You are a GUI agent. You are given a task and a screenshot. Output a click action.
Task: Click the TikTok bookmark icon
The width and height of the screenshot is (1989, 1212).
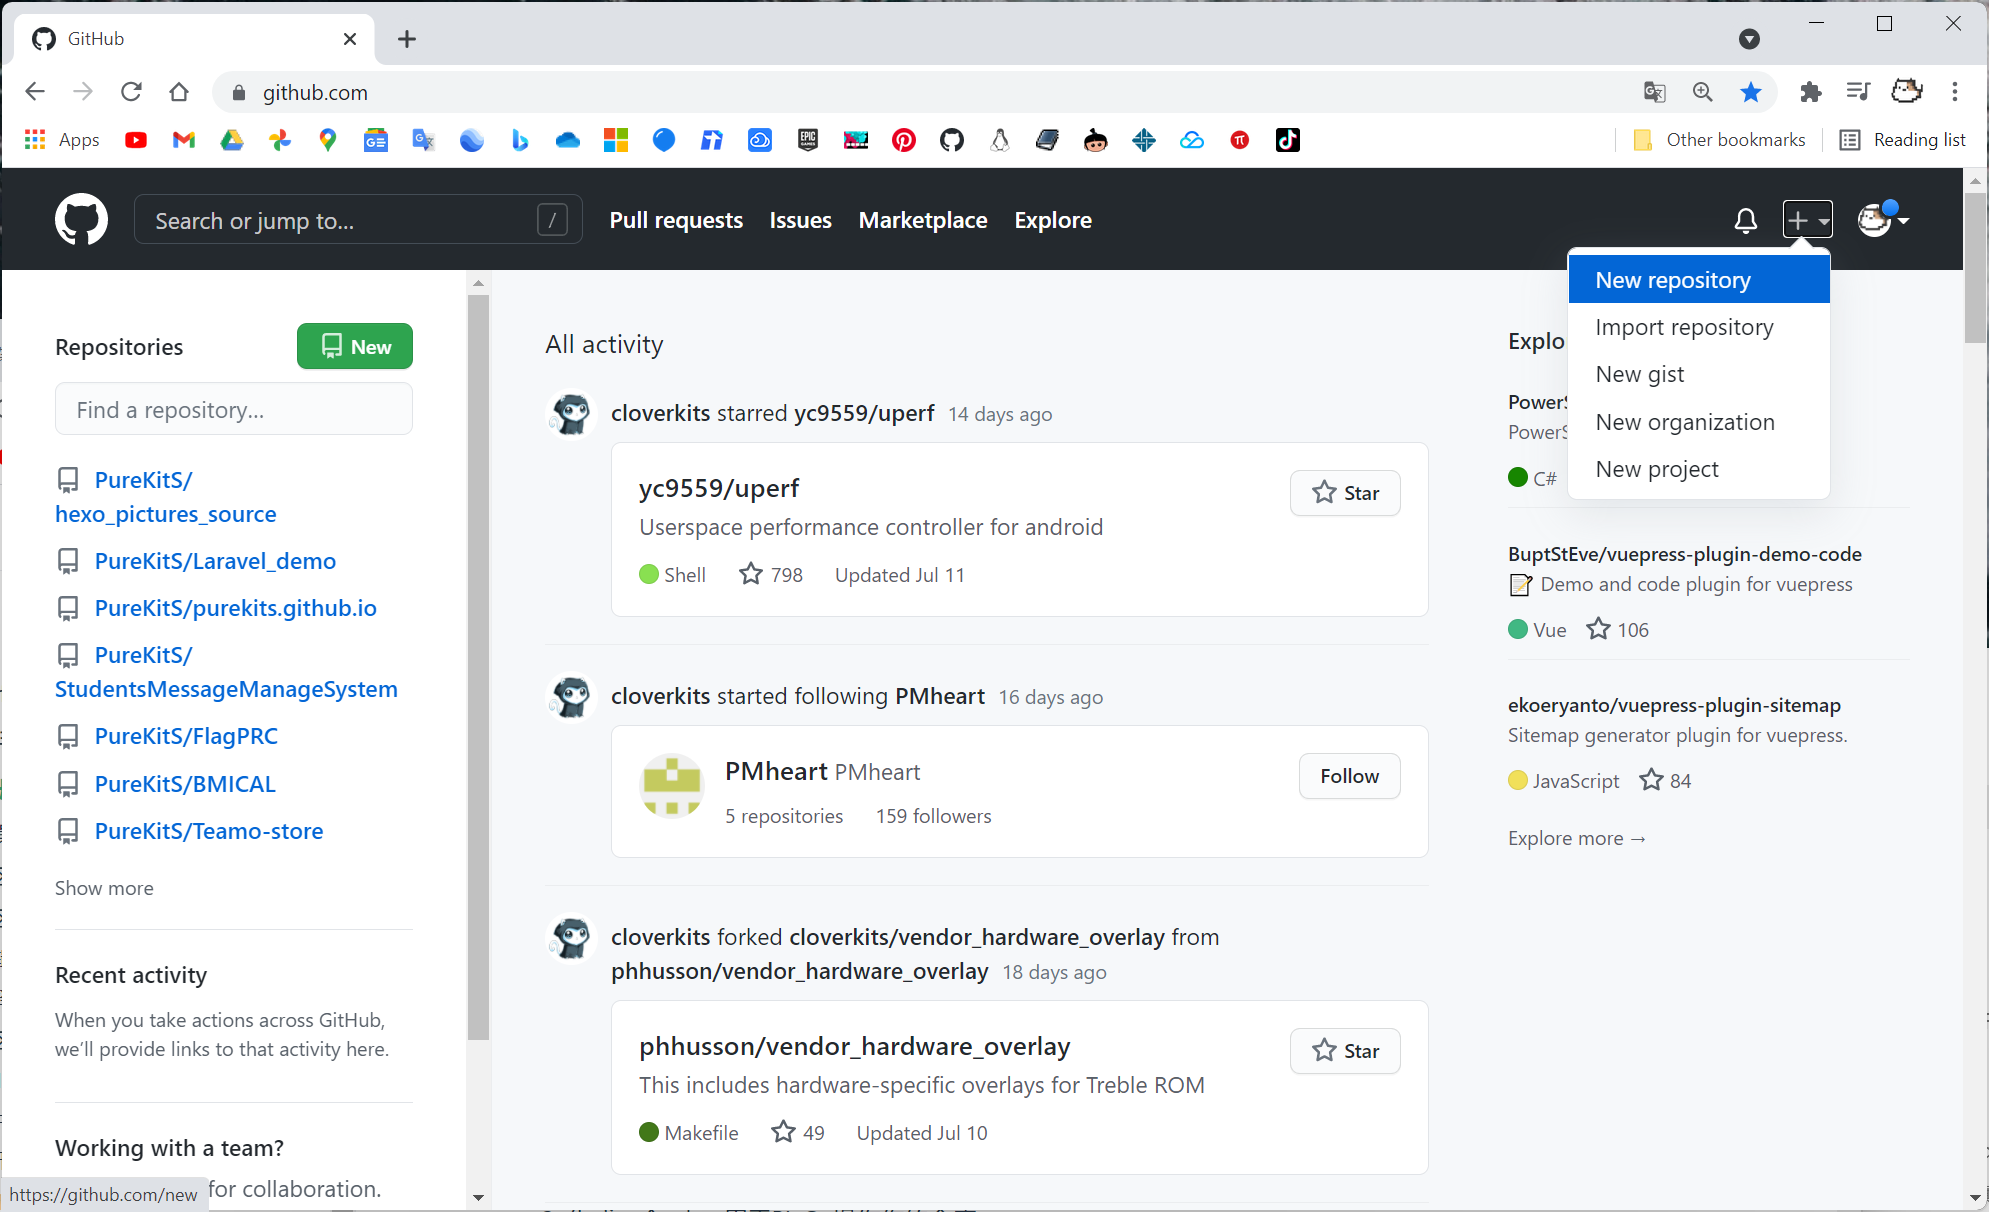[x=1288, y=140]
